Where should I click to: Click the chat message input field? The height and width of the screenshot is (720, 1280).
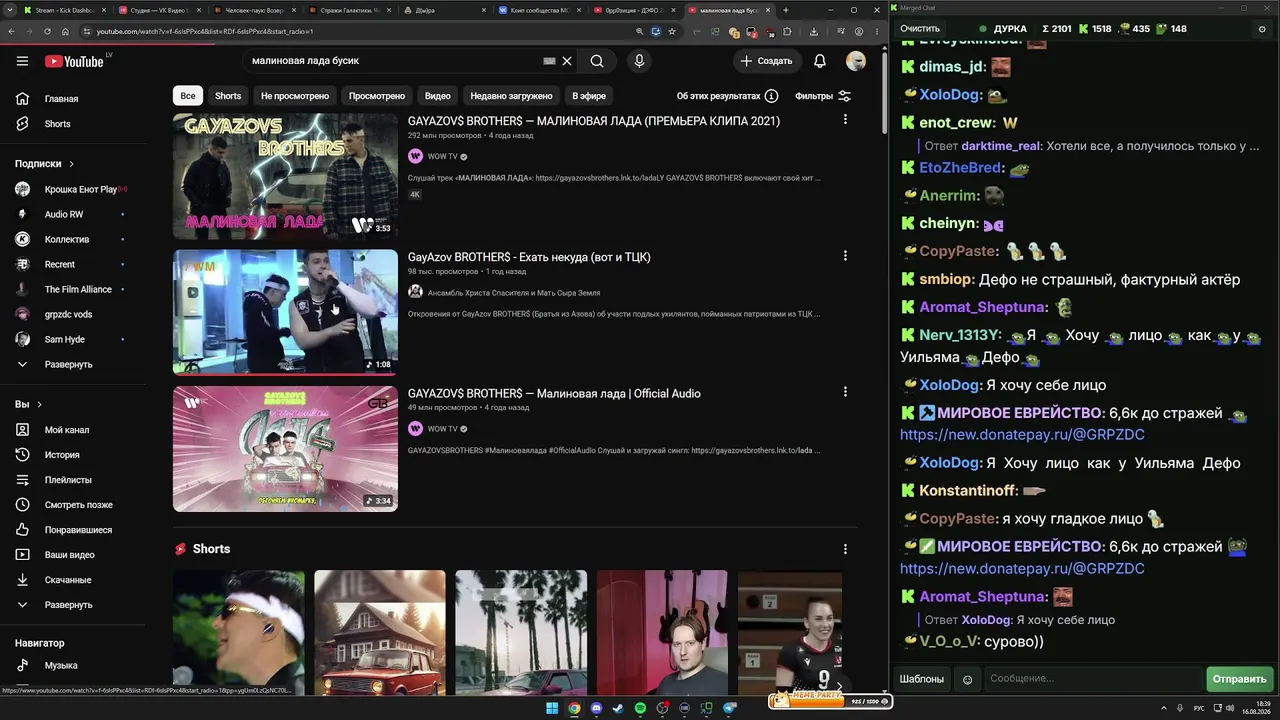point(1093,679)
